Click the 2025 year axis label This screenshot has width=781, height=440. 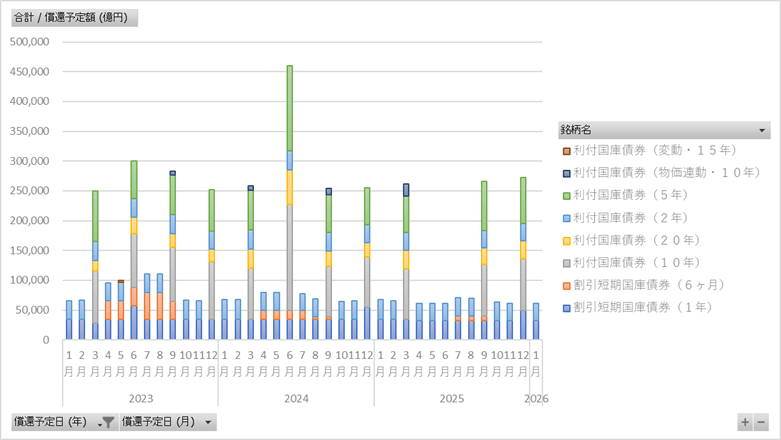click(451, 398)
